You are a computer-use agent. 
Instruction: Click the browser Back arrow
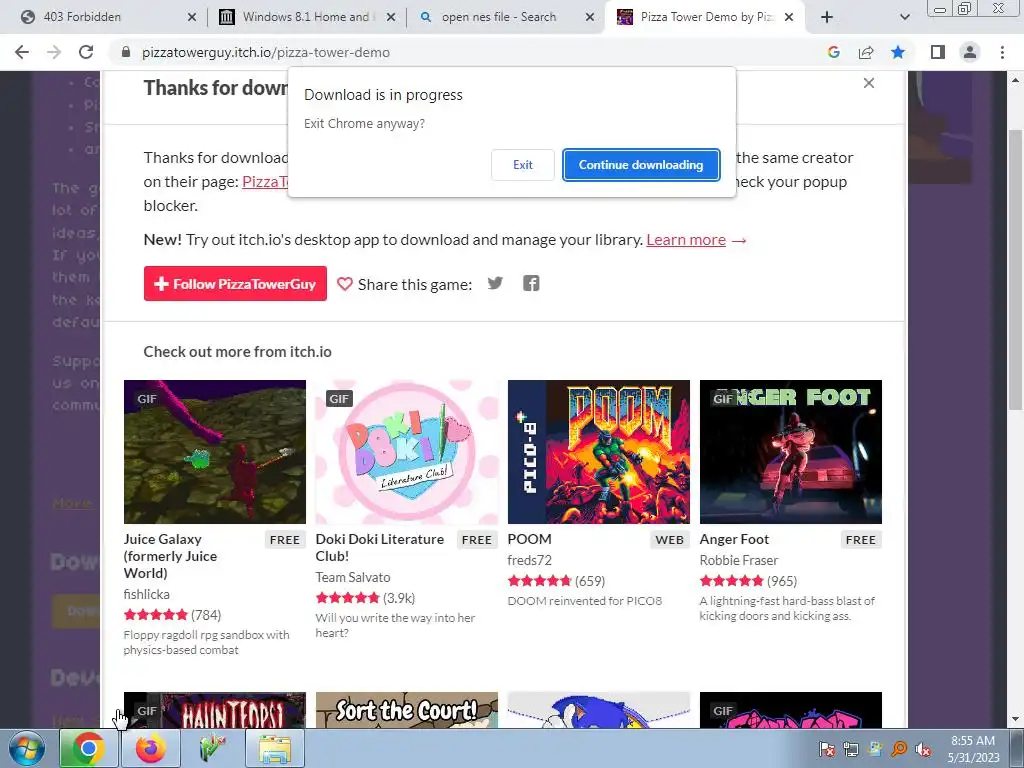[22, 52]
